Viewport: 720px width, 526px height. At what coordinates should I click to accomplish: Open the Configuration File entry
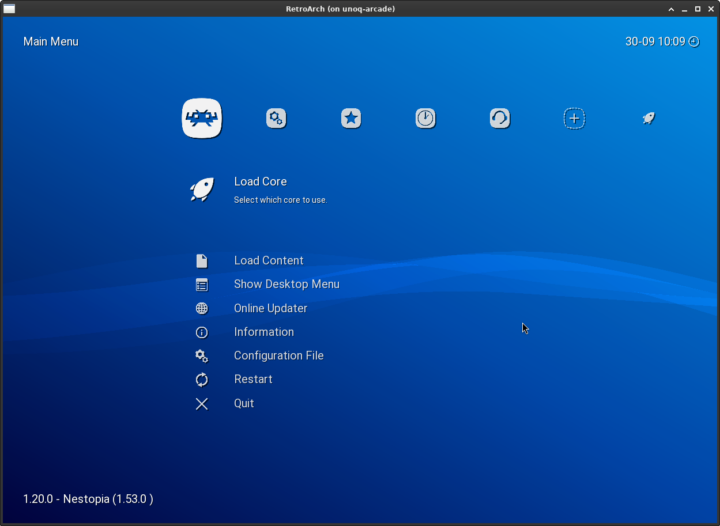[x=279, y=356]
